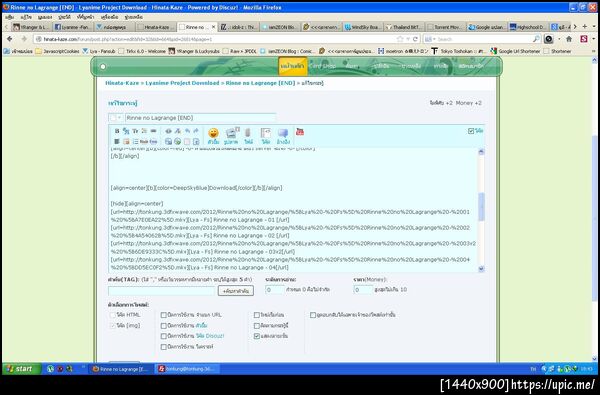
Task: Switch to the 'Highschool D...' tab
Action: [x=528, y=27]
